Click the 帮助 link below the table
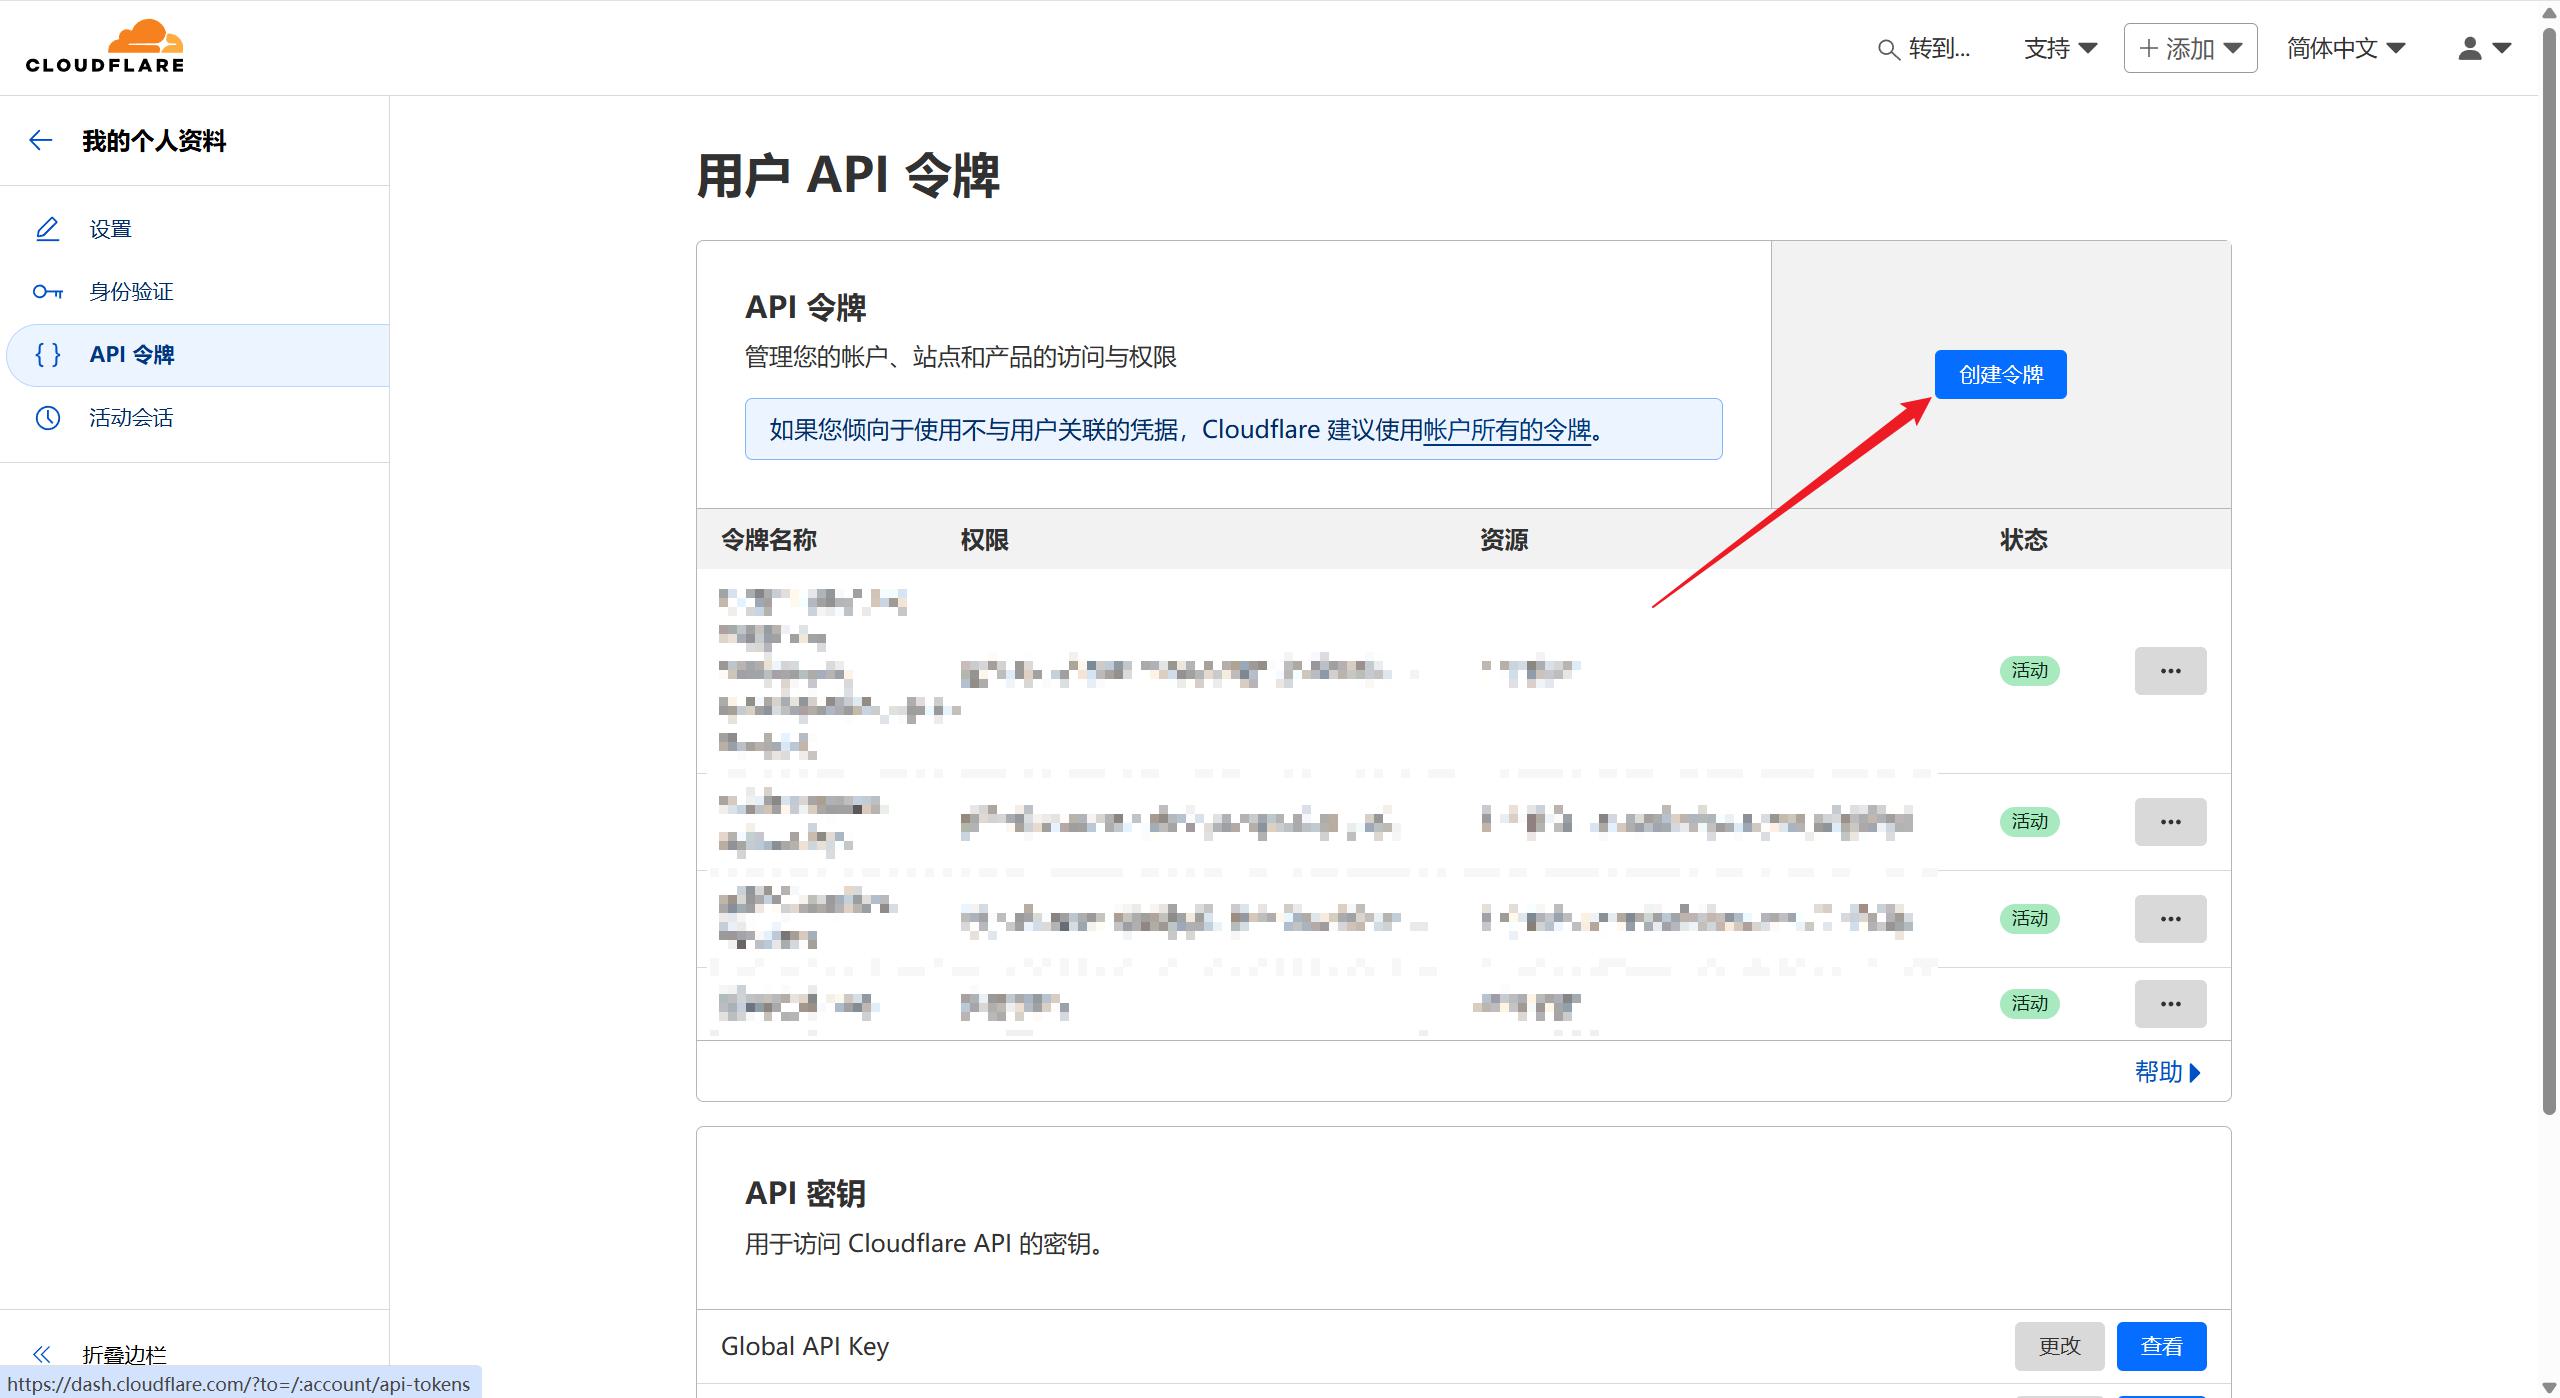 pos(2167,1072)
